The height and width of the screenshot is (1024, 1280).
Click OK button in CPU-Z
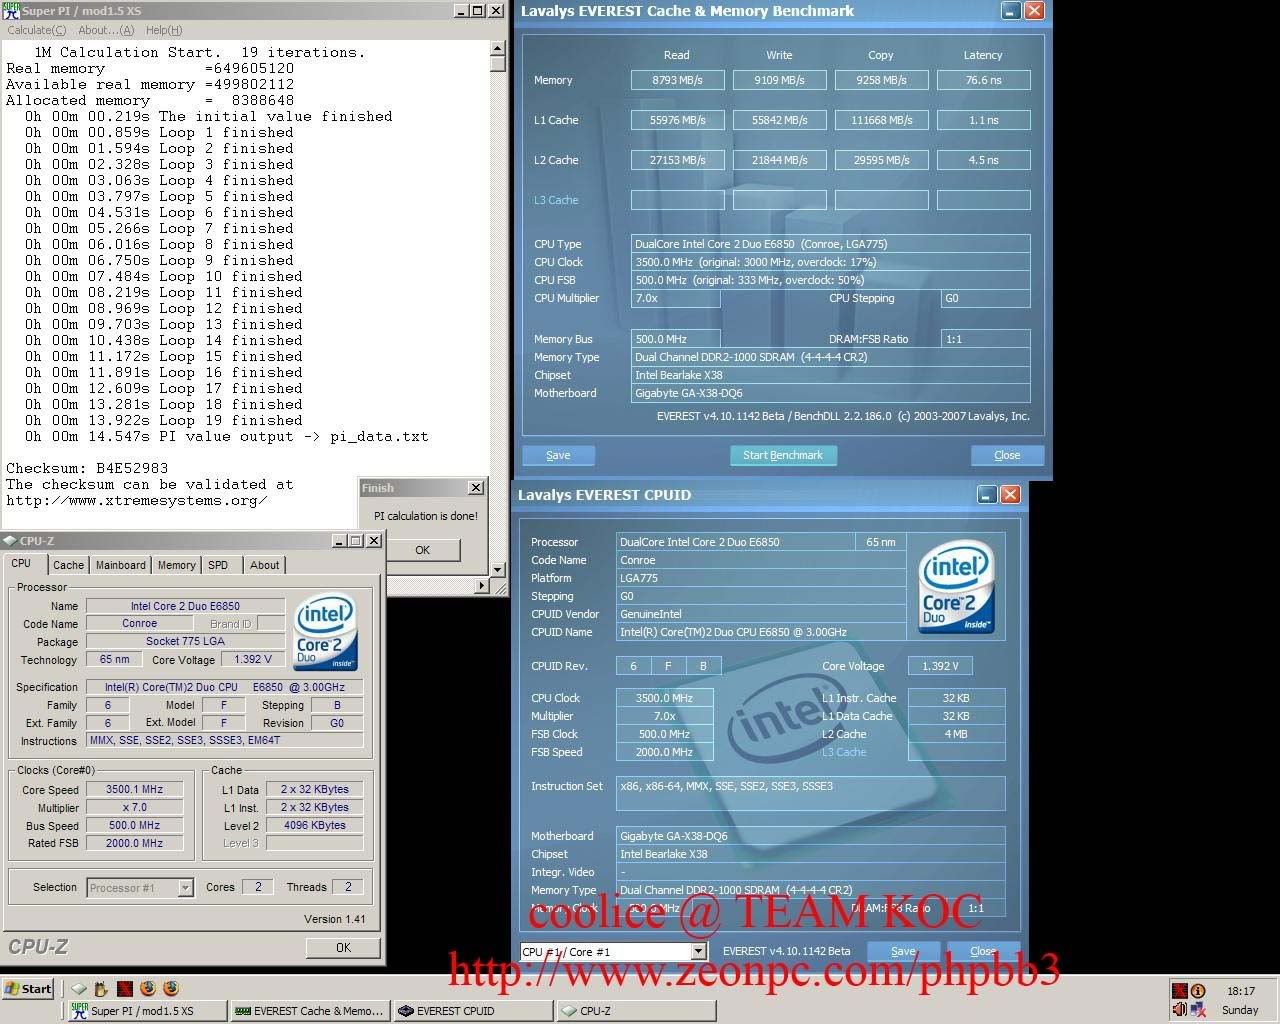pos(343,948)
